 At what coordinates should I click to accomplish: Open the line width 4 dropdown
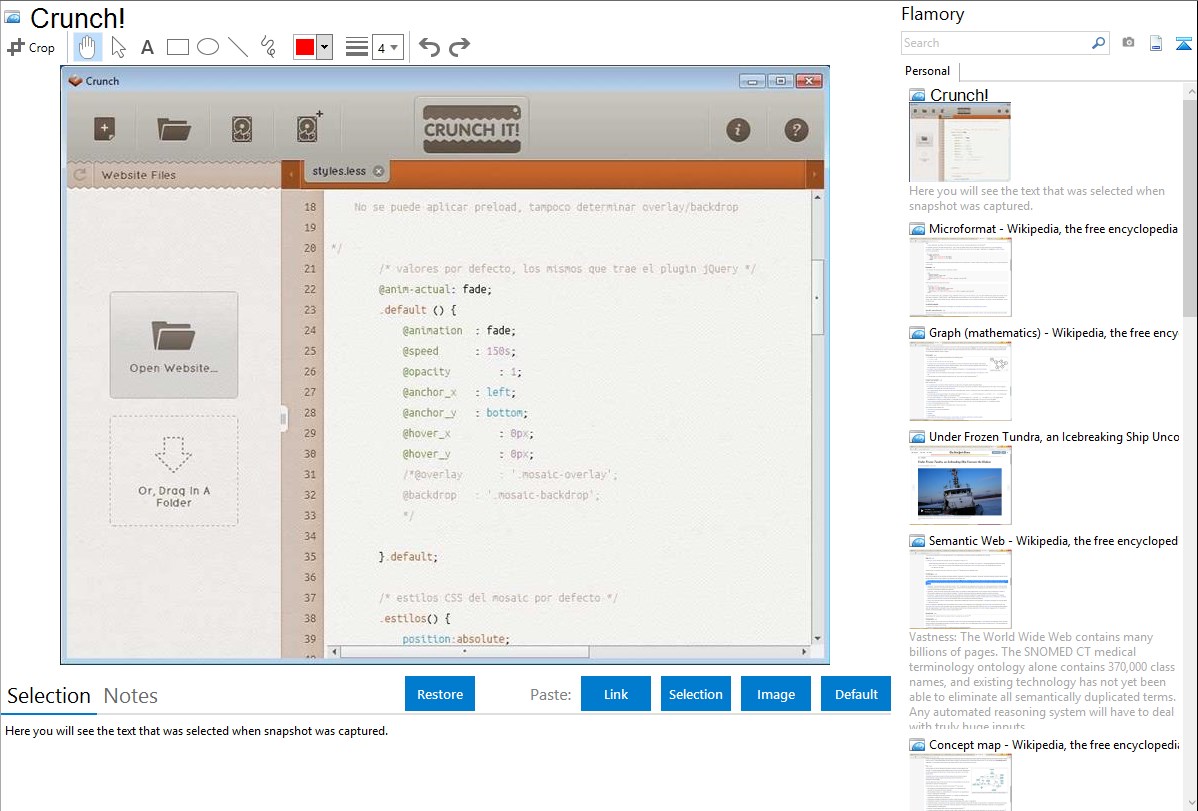point(387,47)
